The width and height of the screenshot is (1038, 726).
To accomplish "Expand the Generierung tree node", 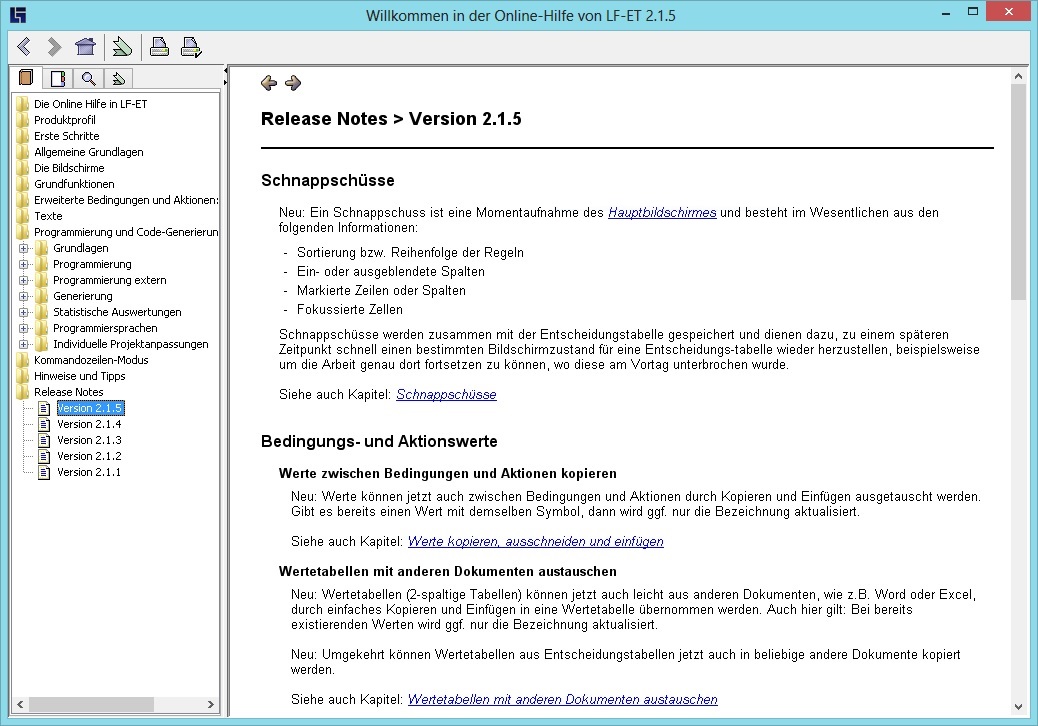I will point(24,296).
